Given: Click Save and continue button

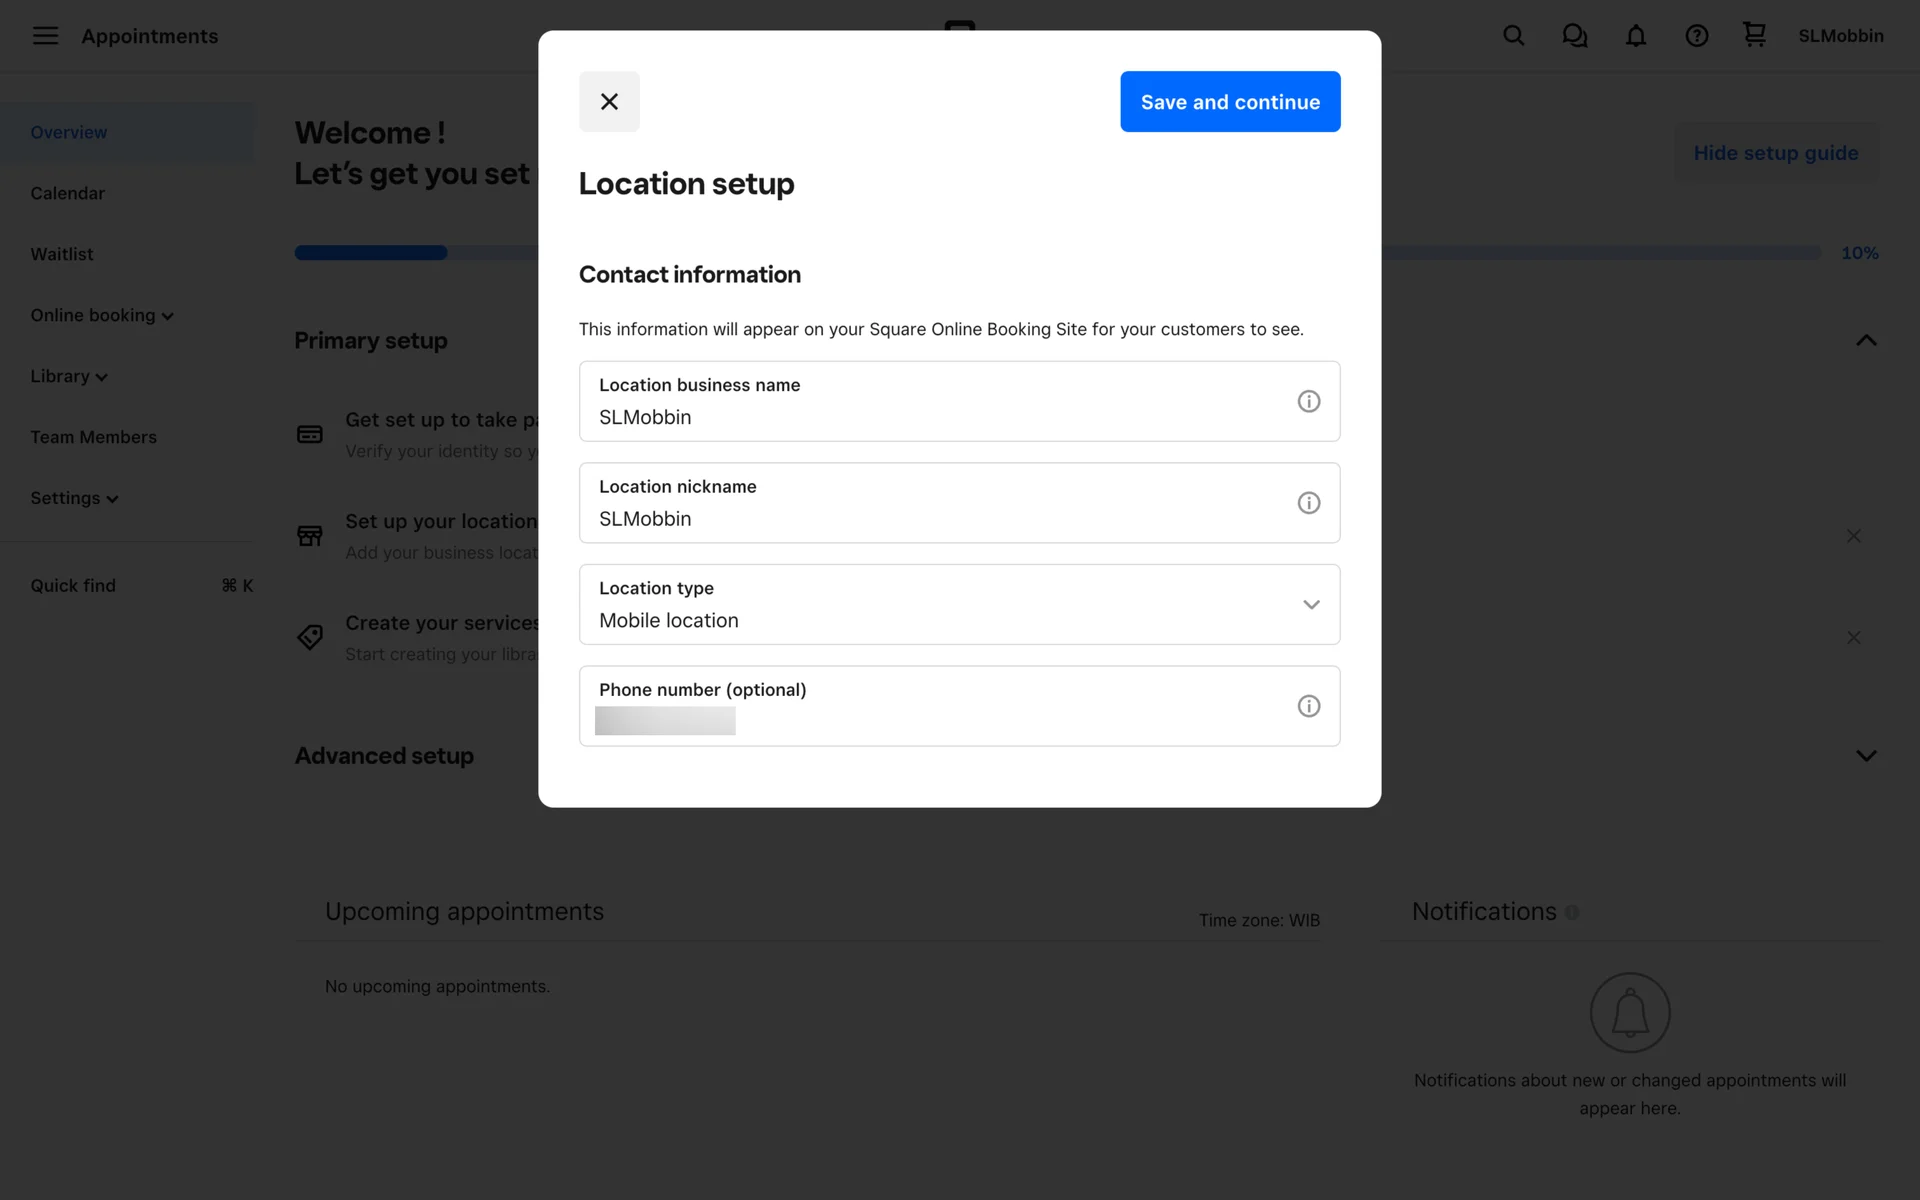Looking at the screenshot, I should [x=1229, y=101].
